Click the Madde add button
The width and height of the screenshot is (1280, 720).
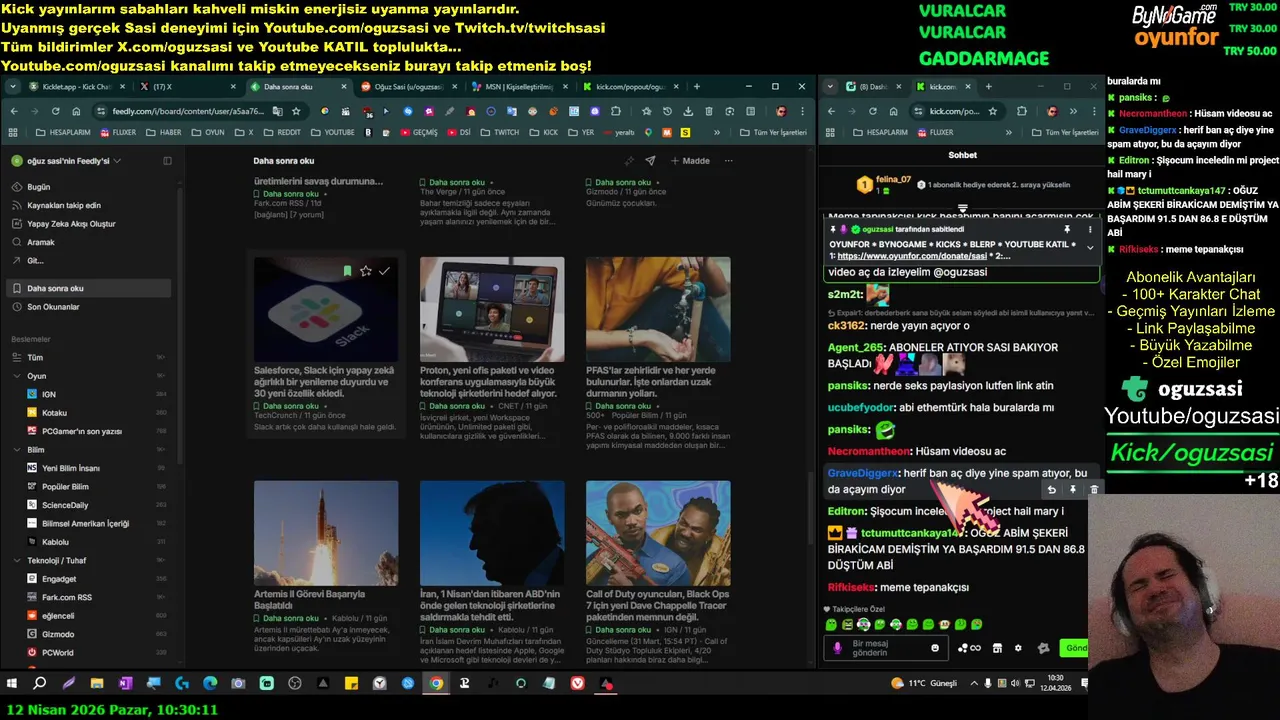coord(690,161)
